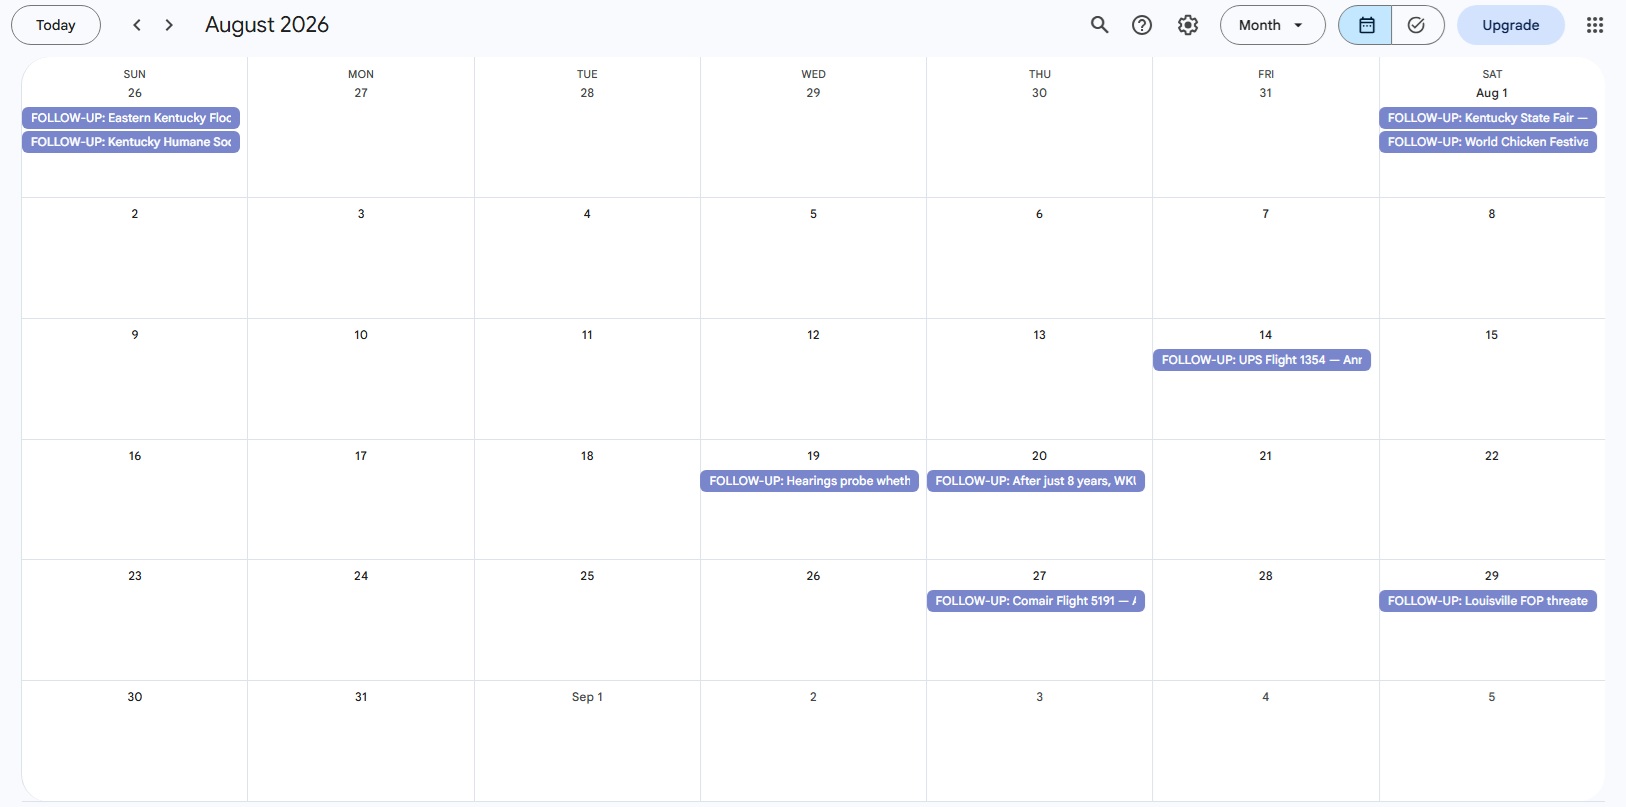The width and height of the screenshot is (1626, 807).
Task: Open the Kentucky State Fair follow-up event
Action: [x=1487, y=118]
